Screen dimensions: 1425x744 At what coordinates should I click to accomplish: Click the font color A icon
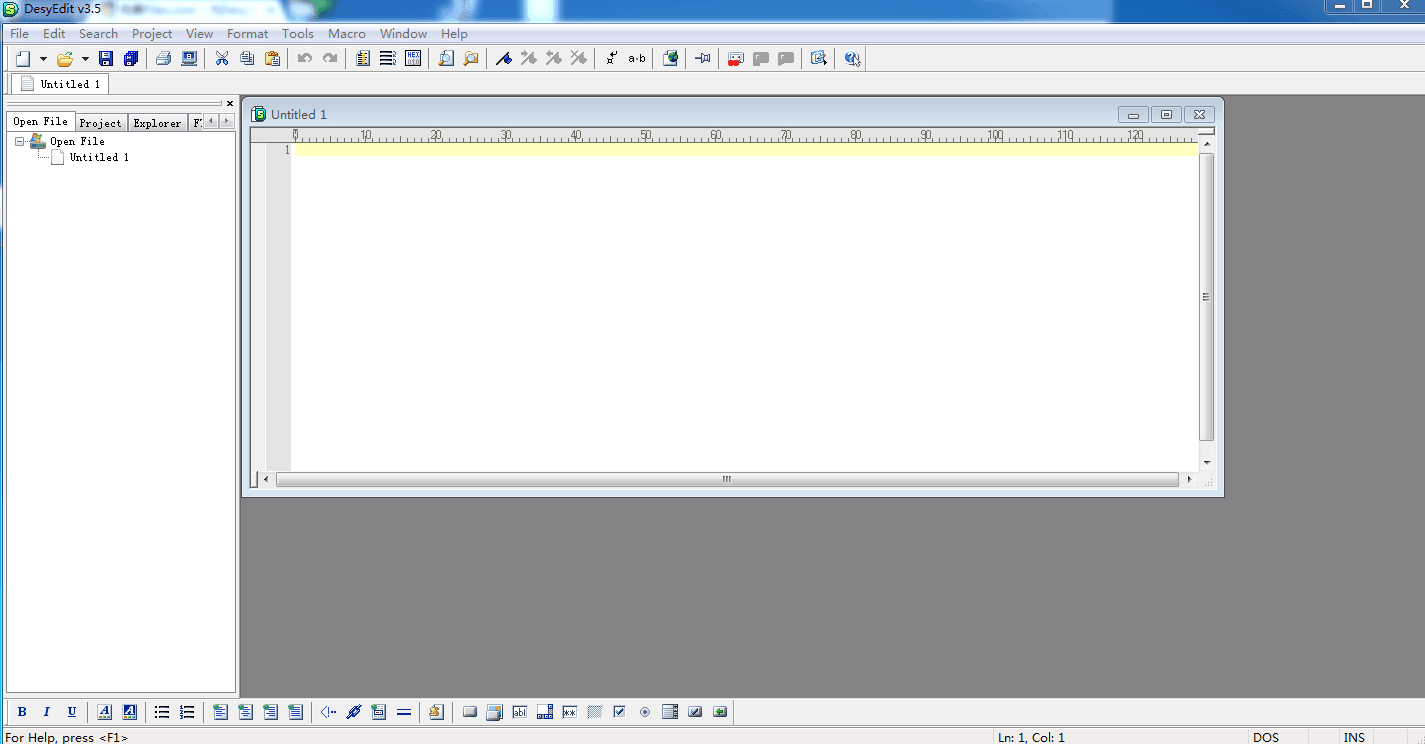(104, 712)
